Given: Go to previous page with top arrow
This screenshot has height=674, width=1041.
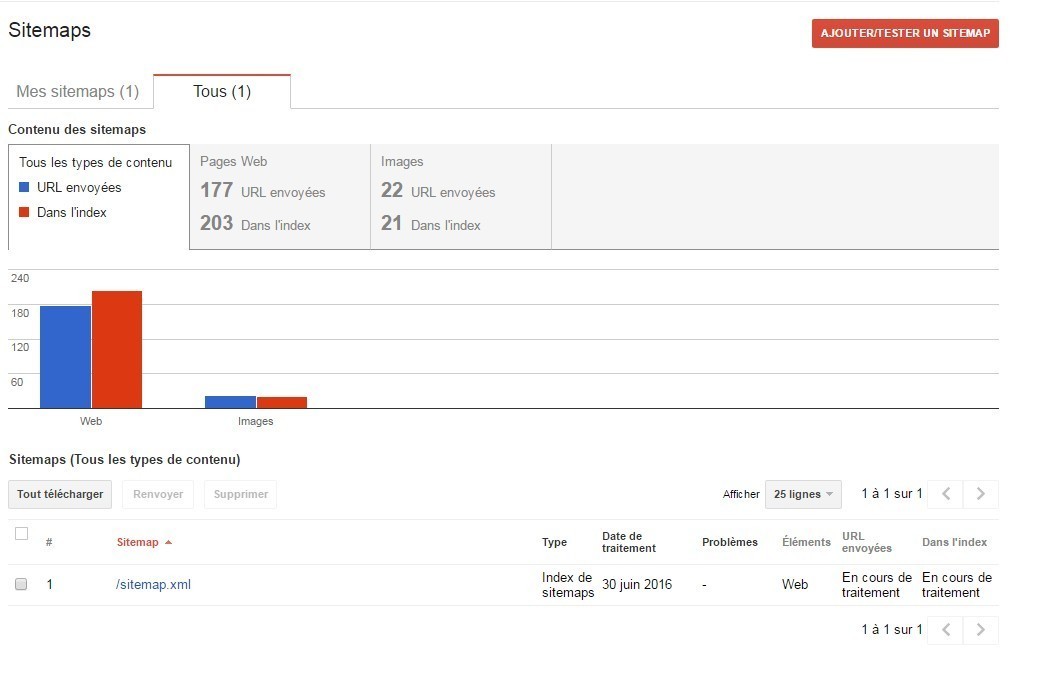Looking at the screenshot, I should click(945, 494).
